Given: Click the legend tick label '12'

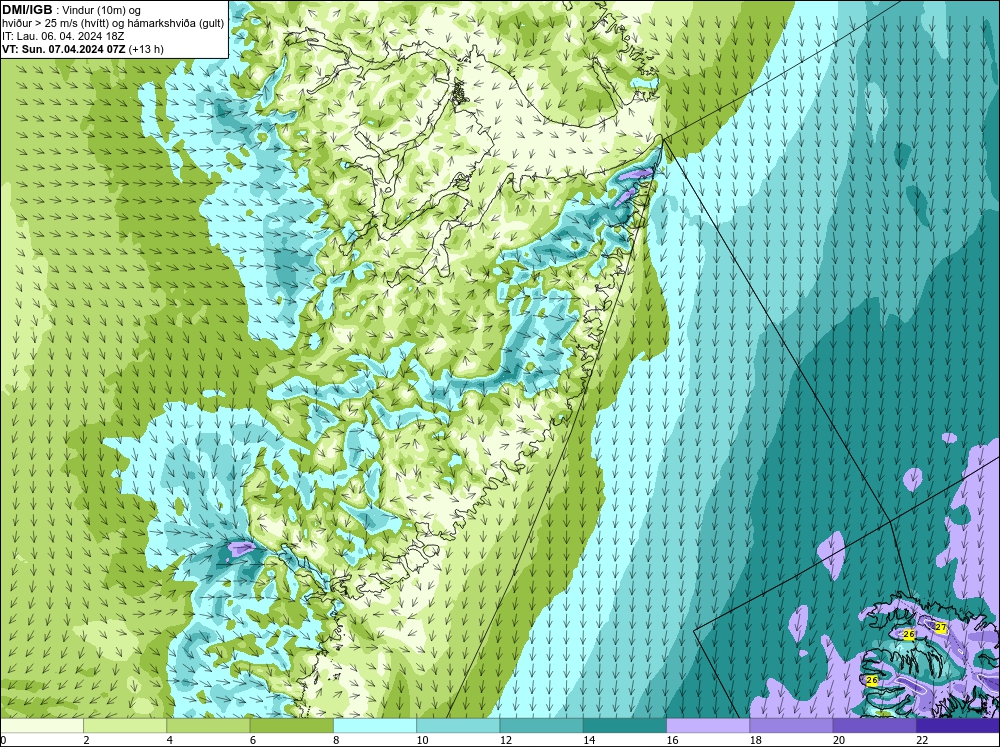Looking at the screenshot, I should point(506,740).
